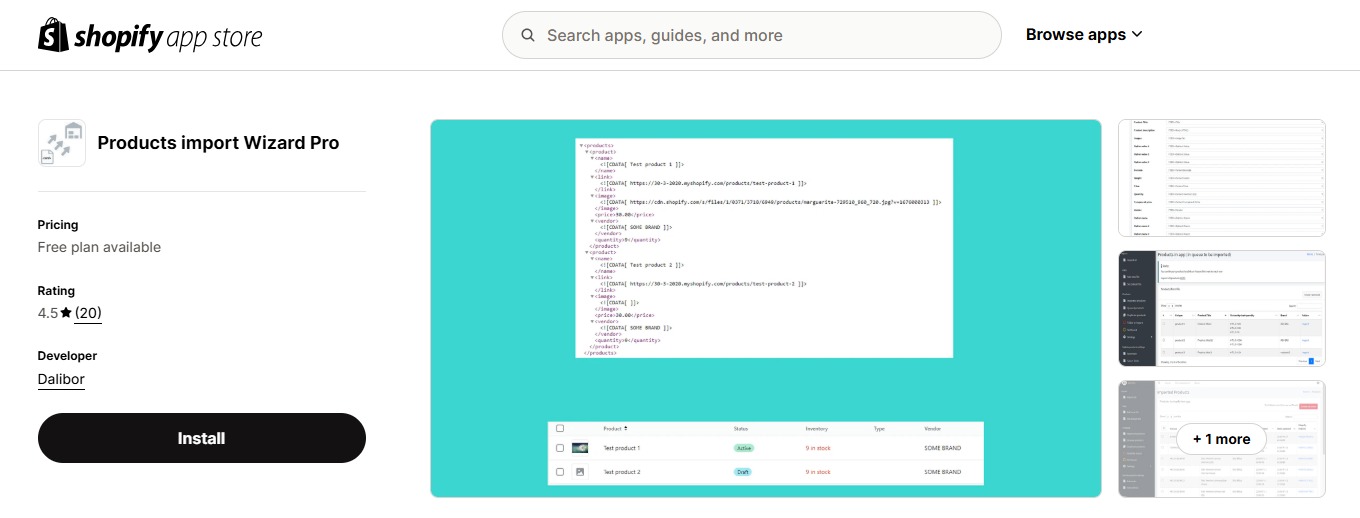Click the Test product 2 placeholder image icon
Viewport: 1360px width, 518px height.
tap(580, 471)
